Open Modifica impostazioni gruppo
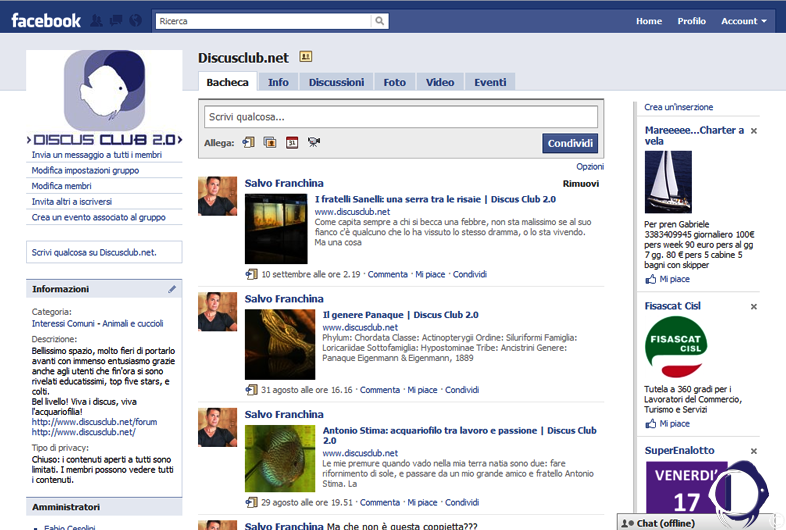 [85, 170]
